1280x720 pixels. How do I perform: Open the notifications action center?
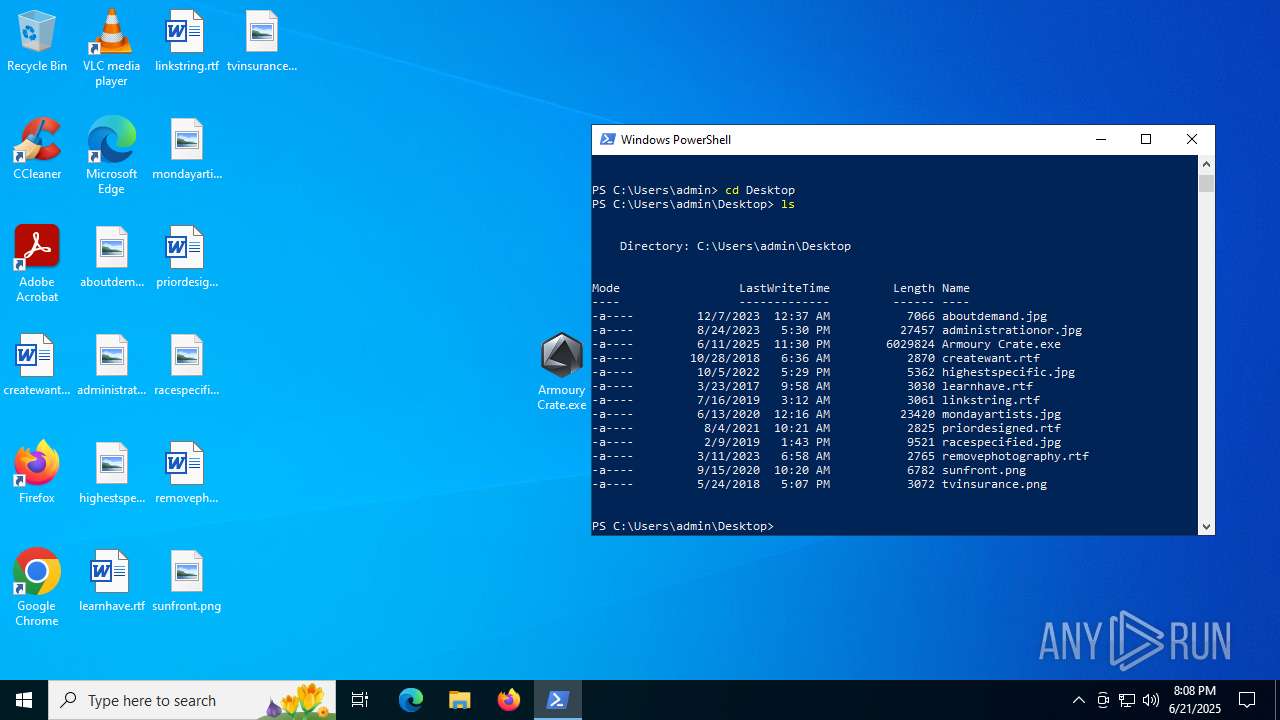(1247, 700)
